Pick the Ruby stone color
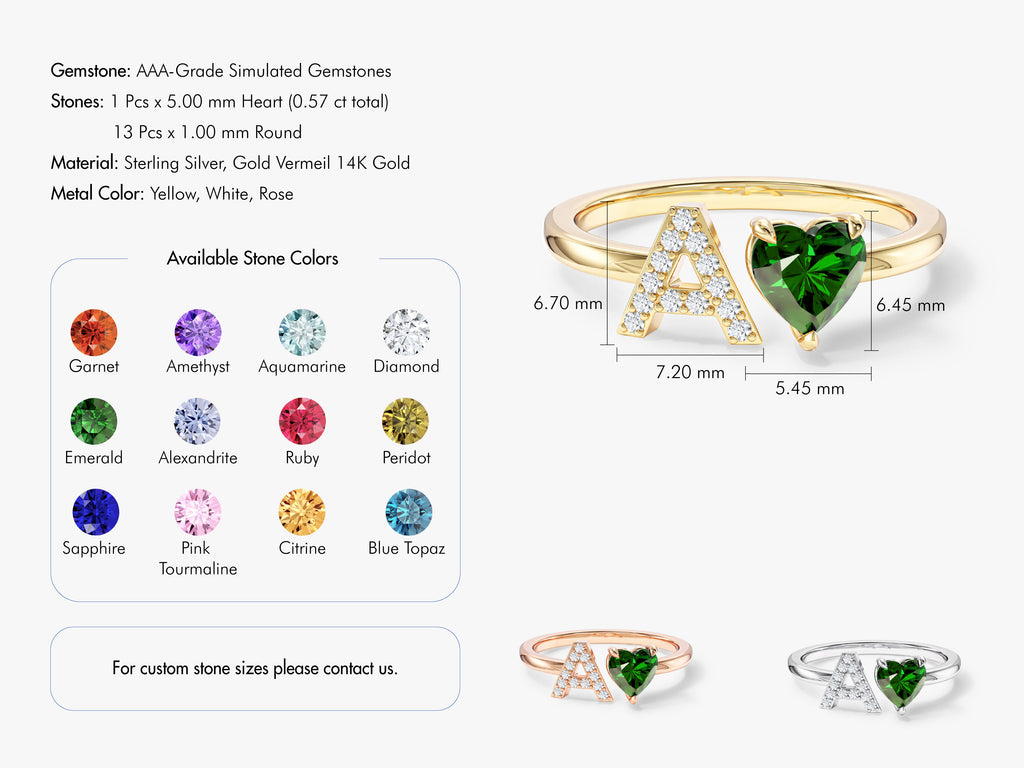 (302, 422)
